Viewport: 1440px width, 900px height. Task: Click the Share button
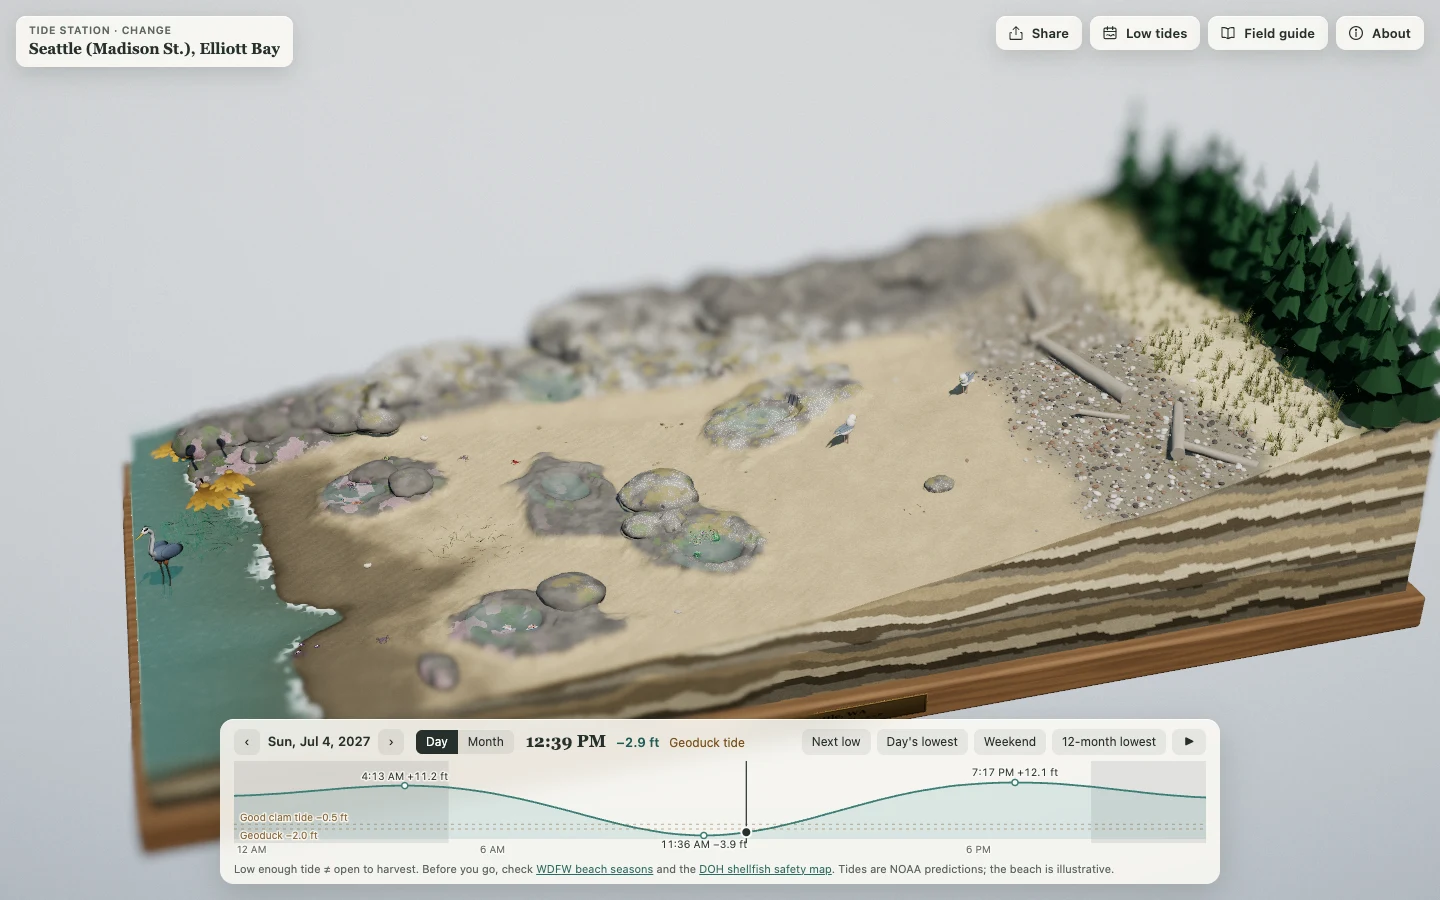point(1038,33)
